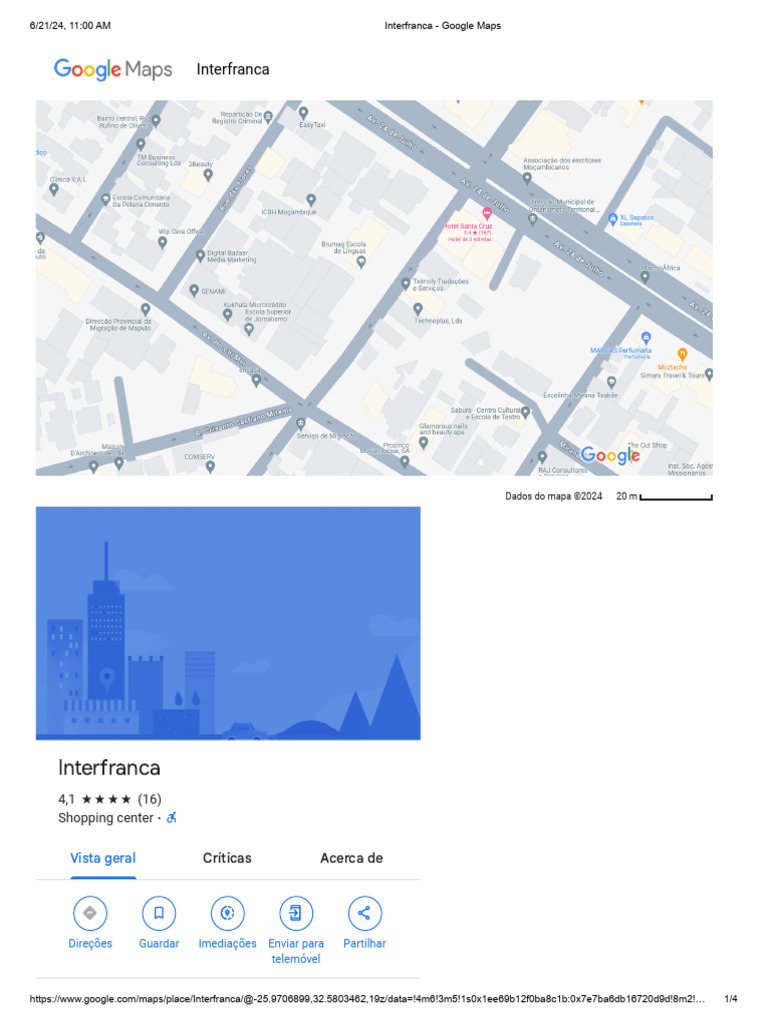The image size is (768, 1024).
Task: Select Glamorous nails and beauty spa pin
Action: (423, 443)
